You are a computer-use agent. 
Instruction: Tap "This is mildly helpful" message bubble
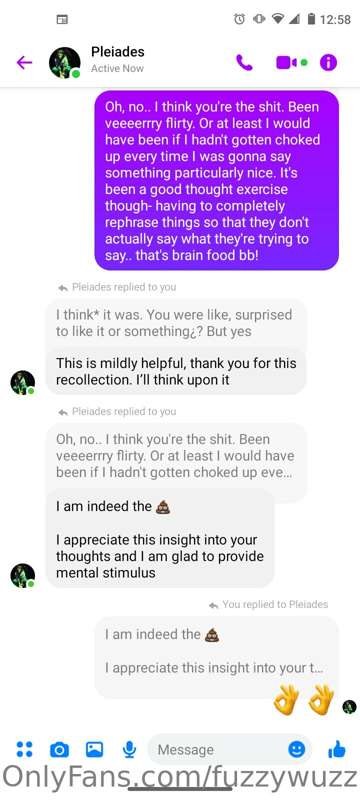coord(176,371)
